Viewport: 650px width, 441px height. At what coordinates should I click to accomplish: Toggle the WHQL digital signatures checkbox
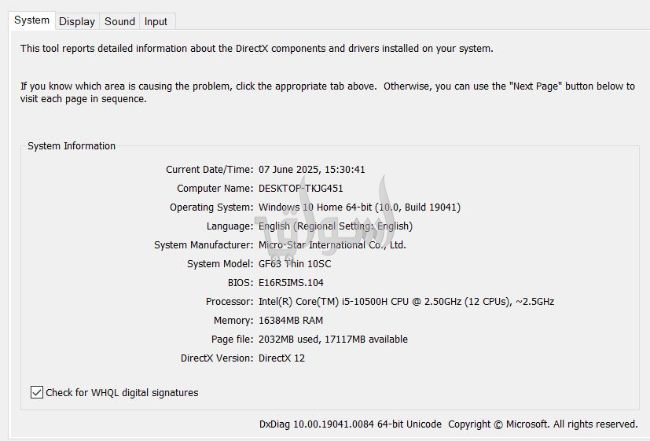(x=36, y=392)
